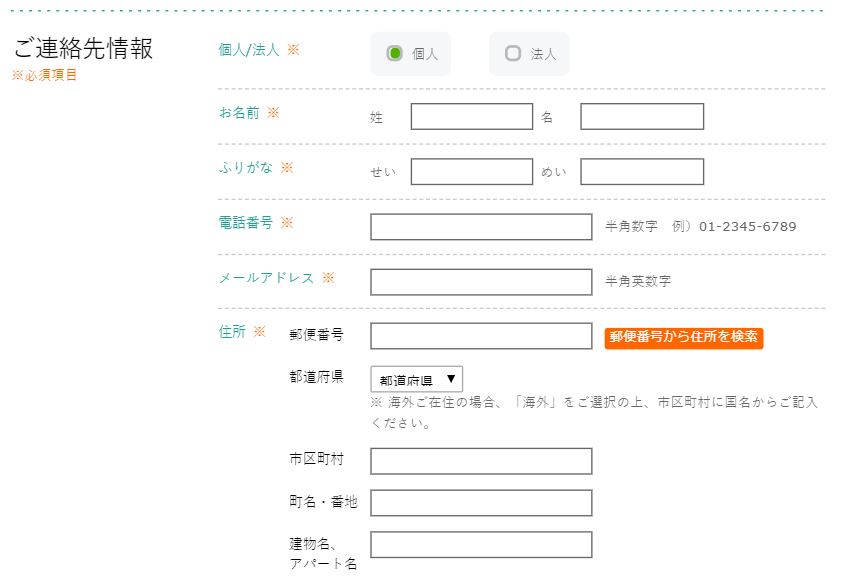Viewport: 844px width, 587px height.
Task: Select the 法人 radio button
Action: tap(513, 53)
